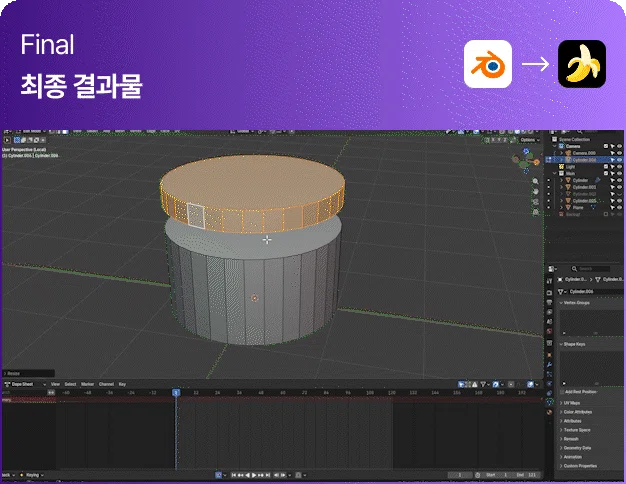Click the viewport pan hand gizmo

tap(536, 191)
